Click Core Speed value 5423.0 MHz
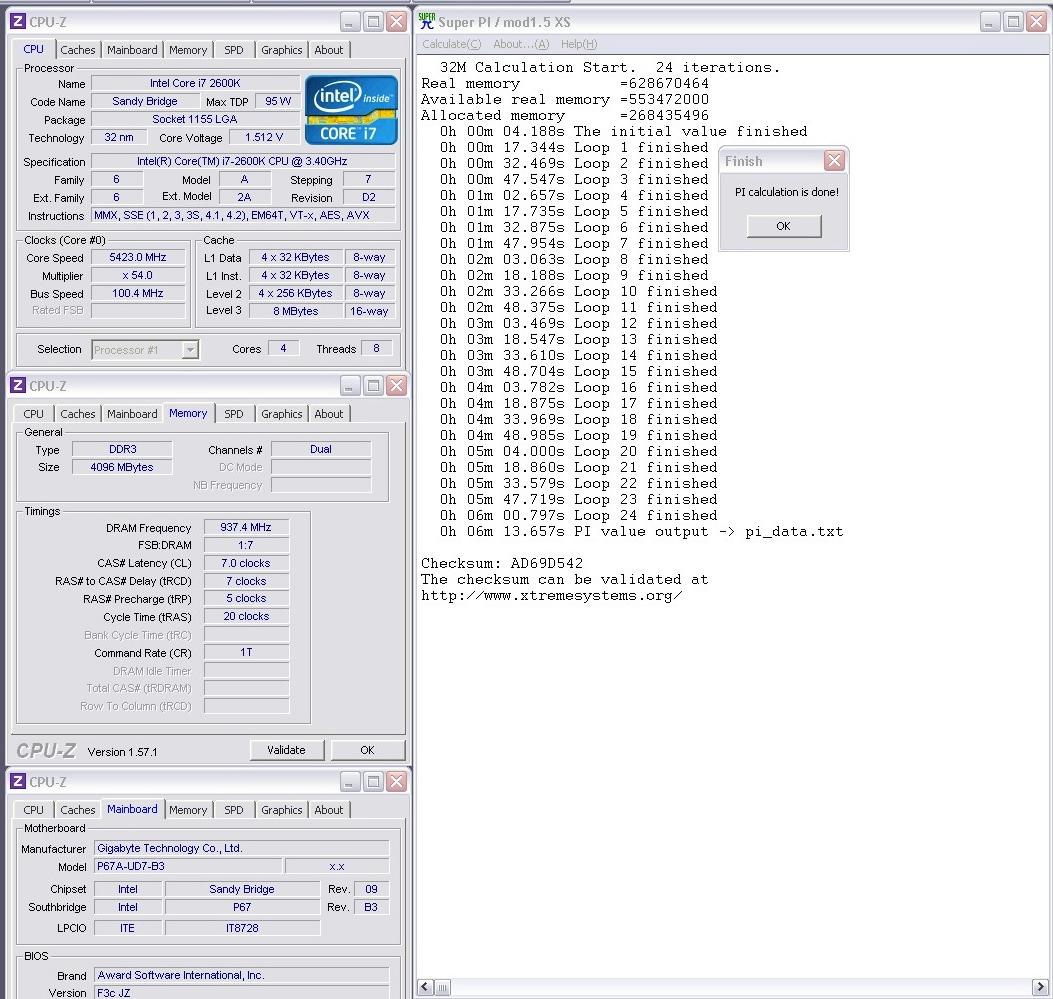 click(138, 257)
